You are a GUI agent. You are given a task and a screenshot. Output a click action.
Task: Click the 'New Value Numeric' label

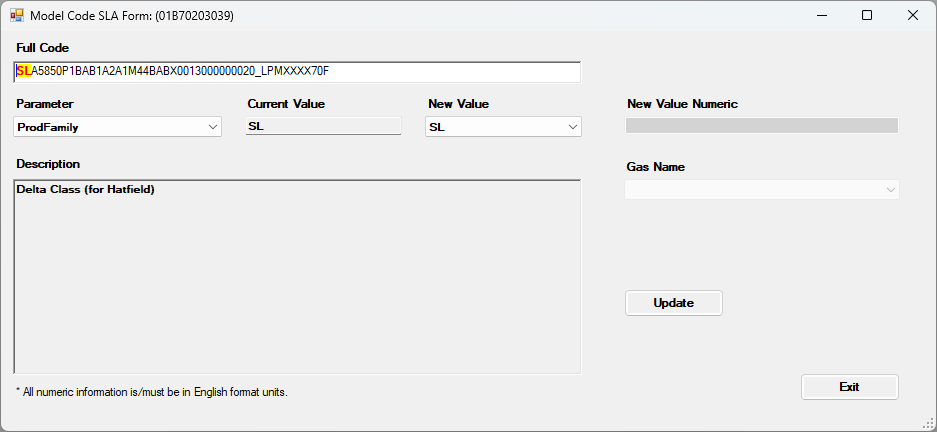coord(682,104)
